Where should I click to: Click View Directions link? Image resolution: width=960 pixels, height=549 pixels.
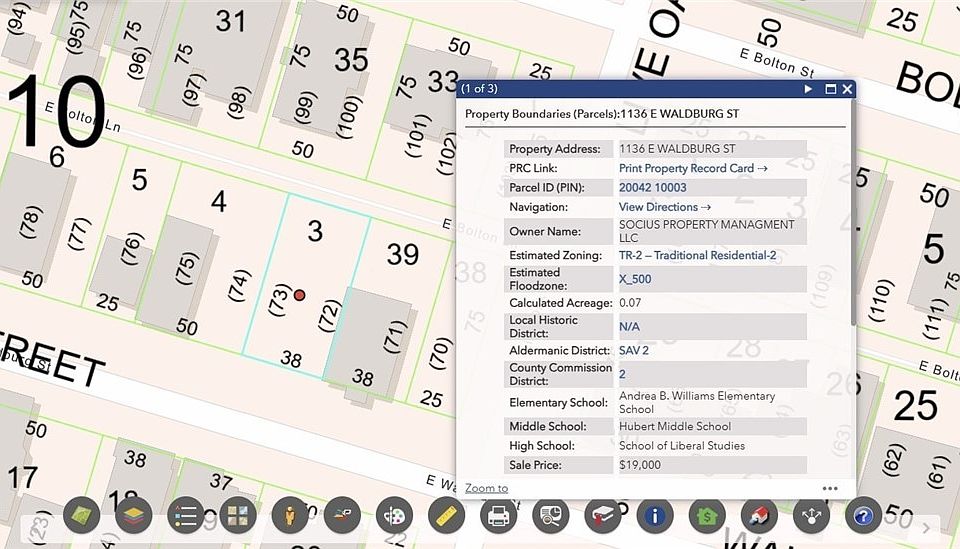coord(665,207)
